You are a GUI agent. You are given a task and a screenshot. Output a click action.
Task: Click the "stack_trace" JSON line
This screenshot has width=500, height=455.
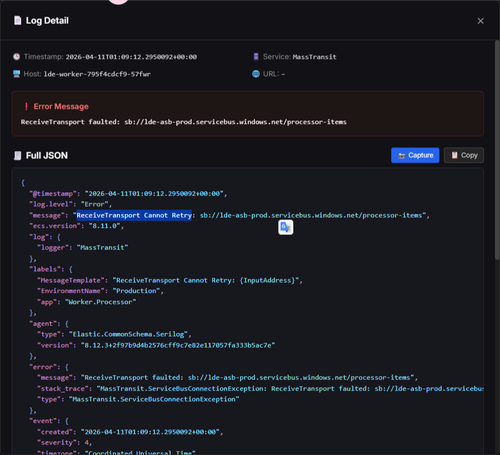coord(260,389)
